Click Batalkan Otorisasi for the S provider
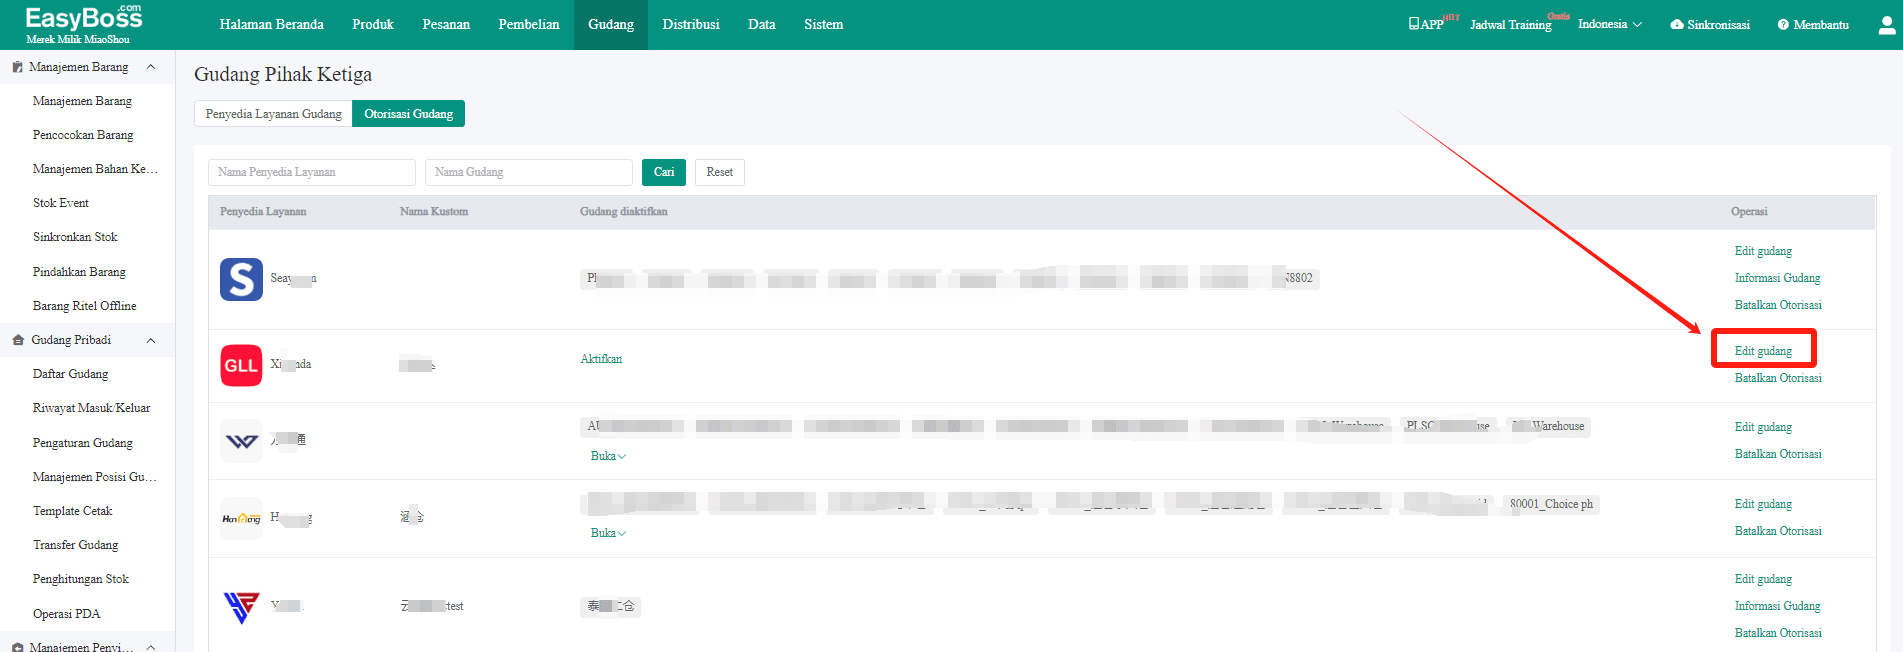Viewport: 1903px width, 652px height. tap(1778, 305)
